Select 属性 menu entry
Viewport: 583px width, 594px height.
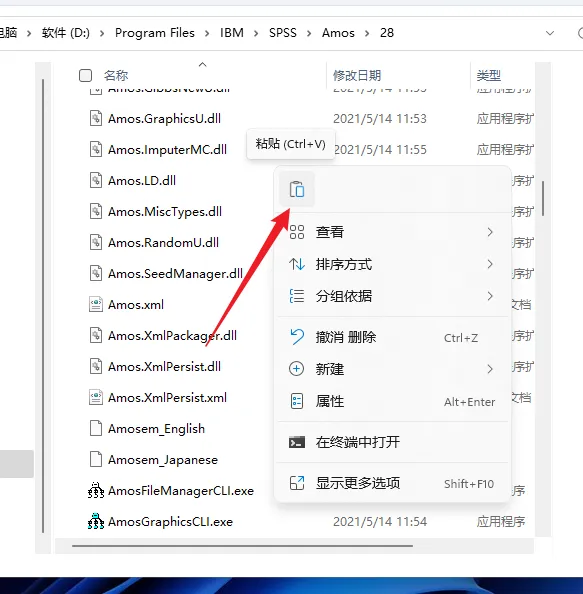(x=392, y=401)
